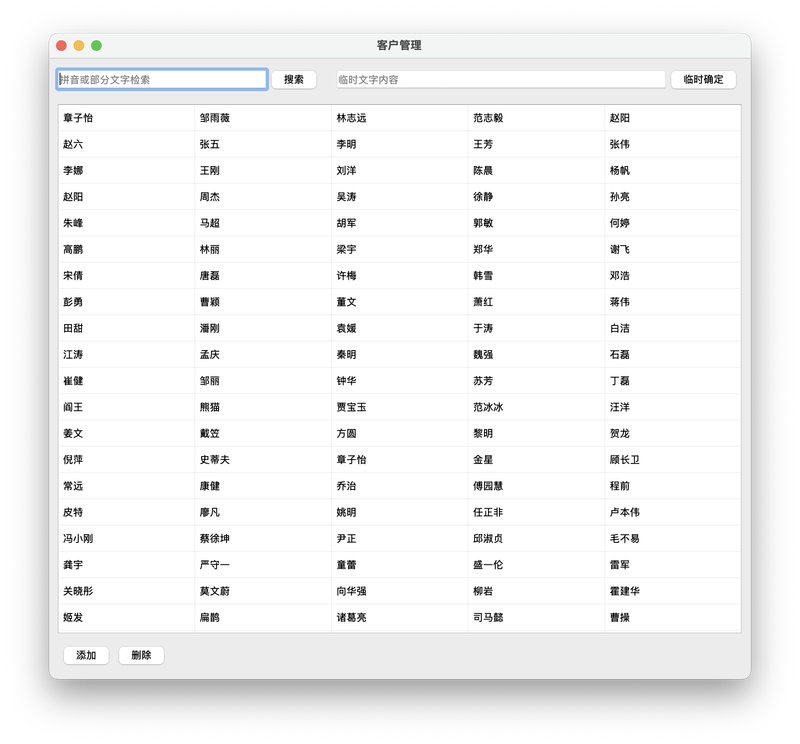
Task: Click the 添加 button
Action: tap(86, 655)
